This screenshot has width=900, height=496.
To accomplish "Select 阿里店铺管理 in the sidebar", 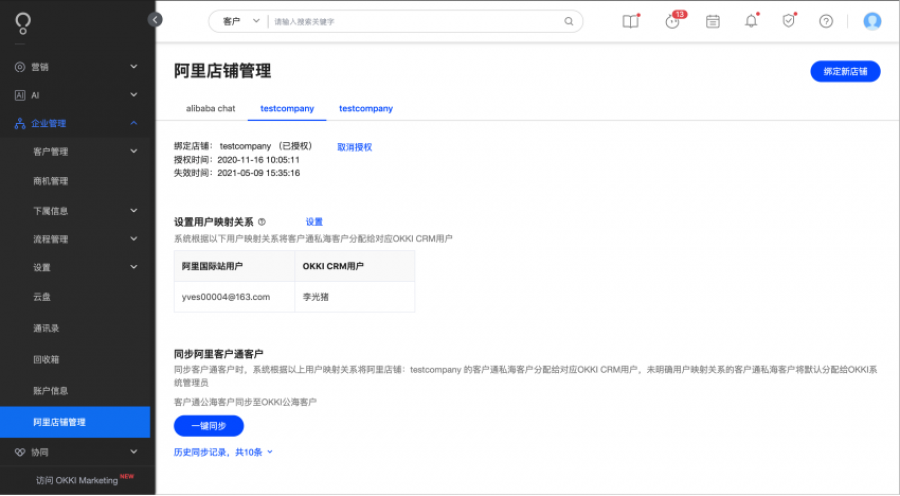I will coord(75,423).
